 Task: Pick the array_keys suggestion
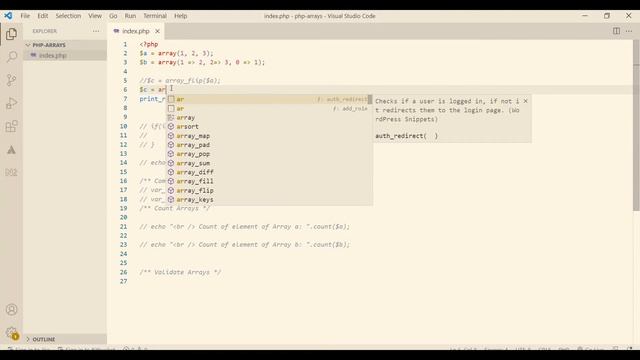click(x=268, y=200)
